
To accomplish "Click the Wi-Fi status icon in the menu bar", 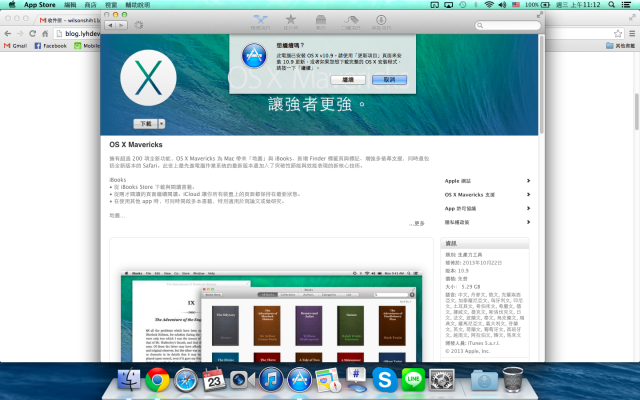I will (x=489, y=5).
